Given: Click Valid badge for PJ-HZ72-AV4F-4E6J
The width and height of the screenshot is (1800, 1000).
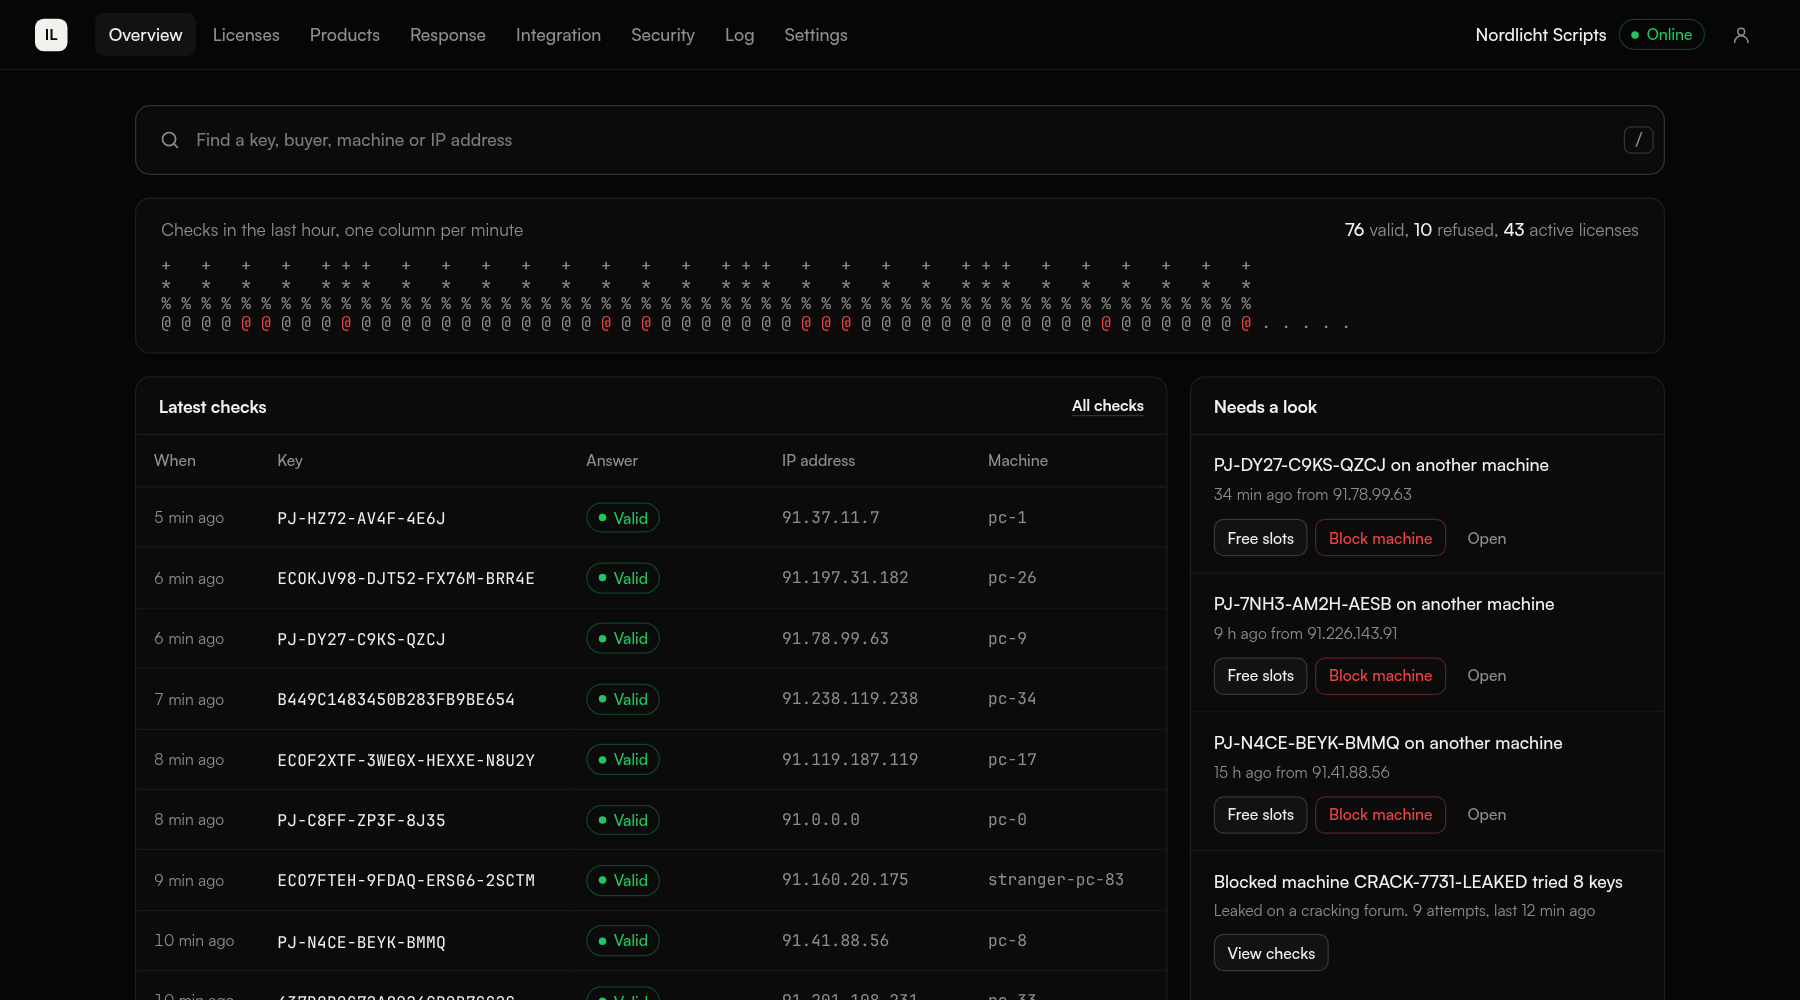Looking at the screenshot, I should pyautogui.click(x=623, y=518).
